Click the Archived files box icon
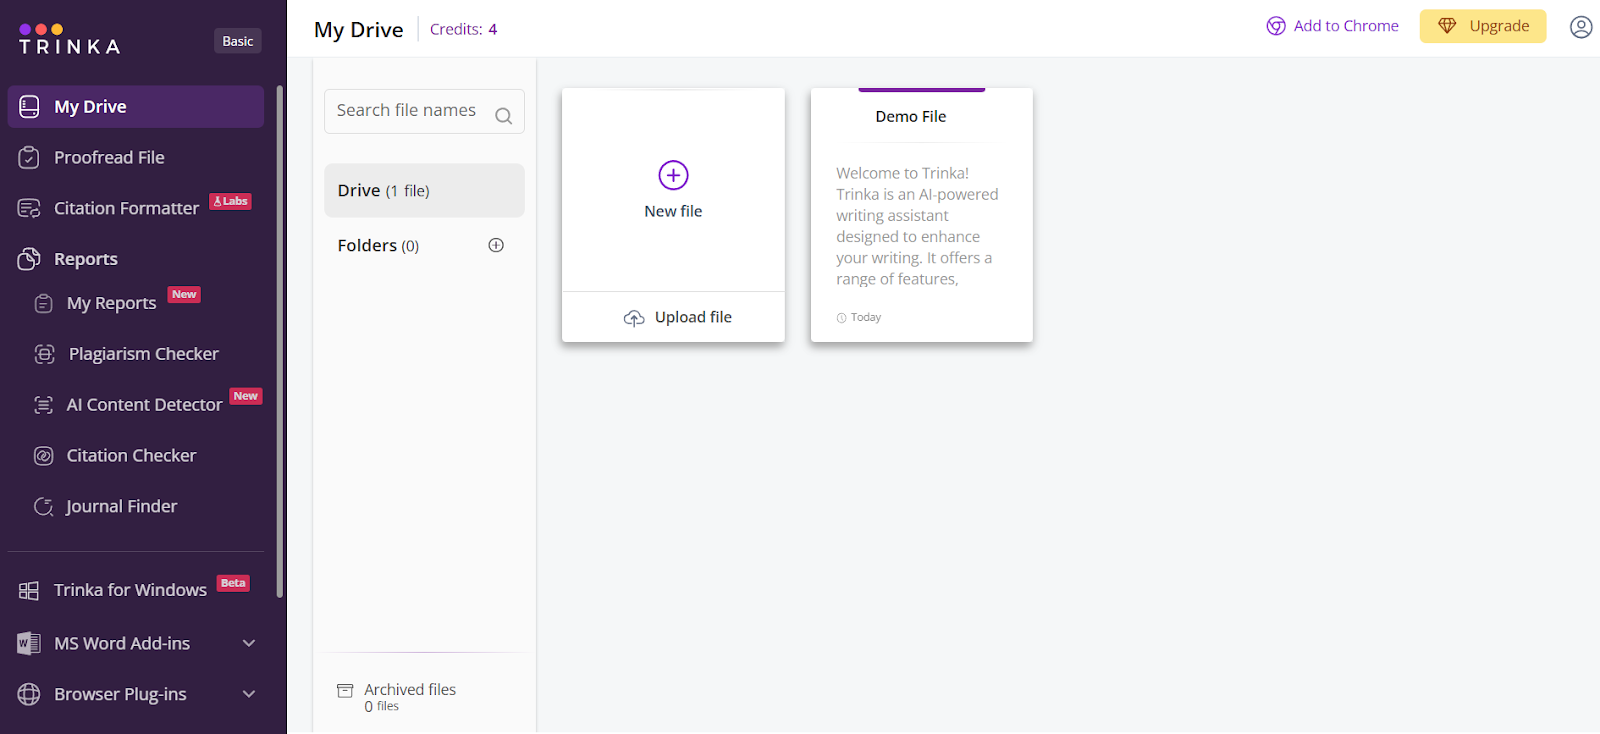 pos(345,690)
